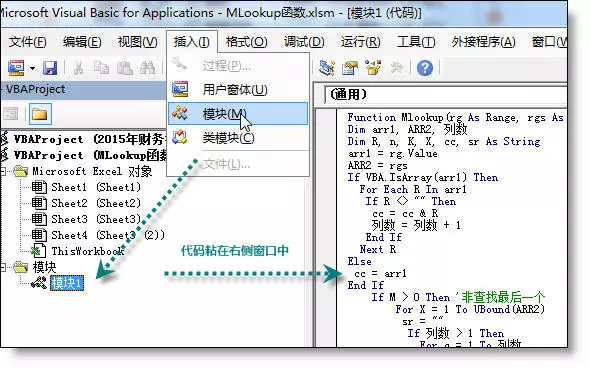Choose 模块(M) from Insert menu

(x=238, y=113)
